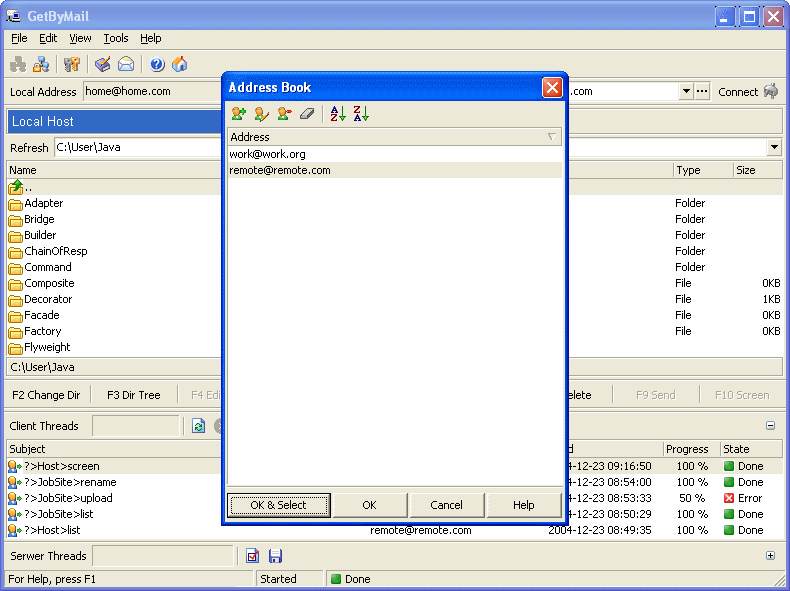Click the edit contact pencil icon

coord(261,114)
